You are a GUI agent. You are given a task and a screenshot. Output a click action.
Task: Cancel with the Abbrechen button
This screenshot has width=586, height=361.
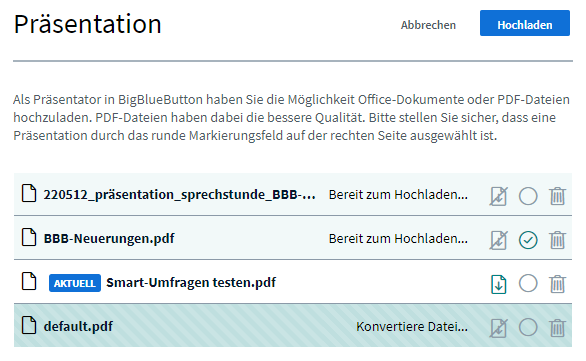pyautogui.click(x=428, y=25)
